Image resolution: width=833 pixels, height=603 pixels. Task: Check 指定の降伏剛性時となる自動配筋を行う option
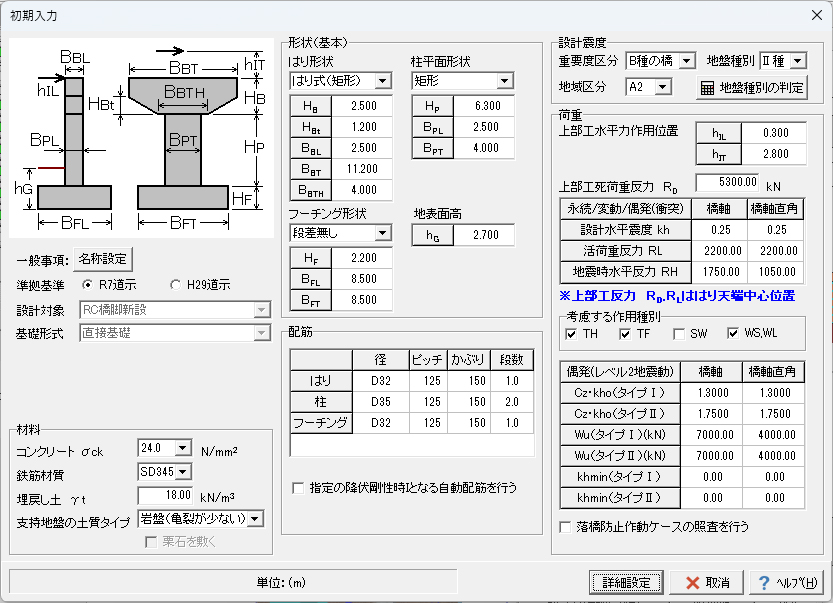pos(298,488)
